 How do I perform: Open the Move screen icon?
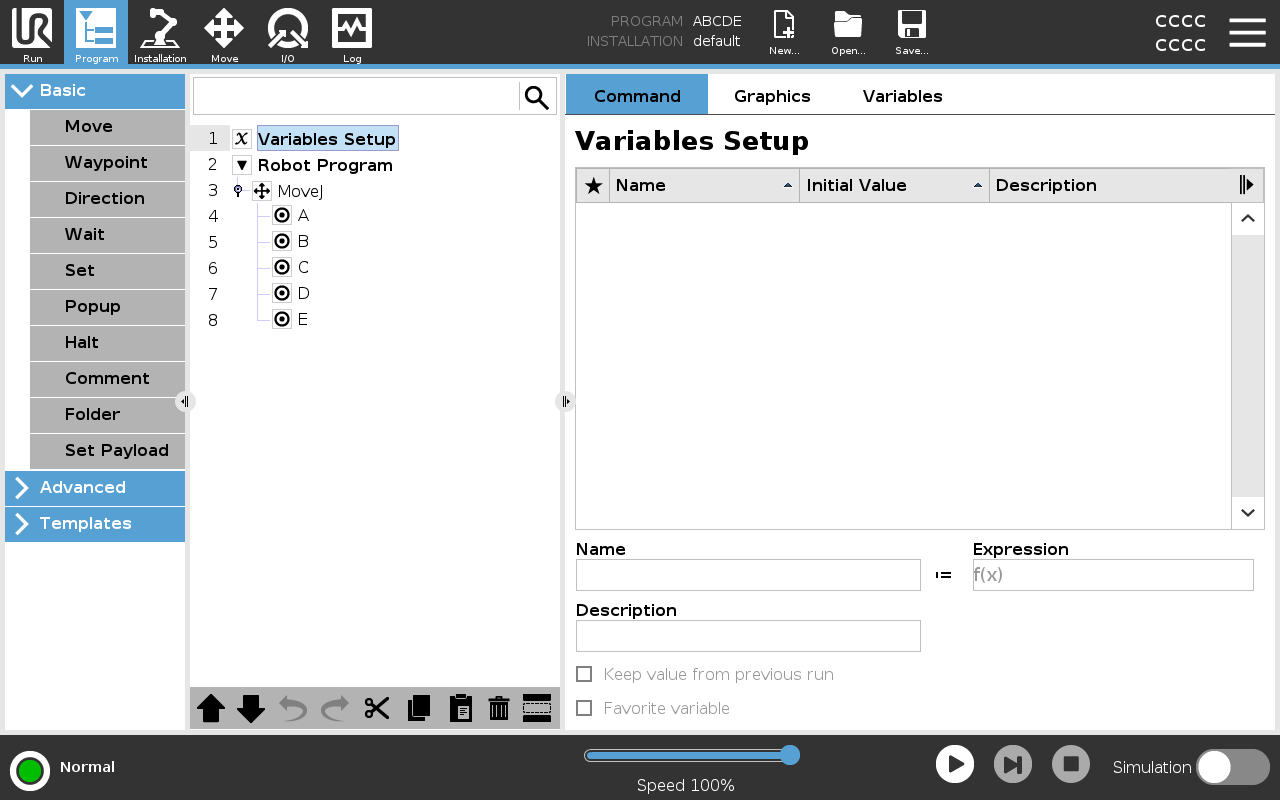click(x=224, y=33)
